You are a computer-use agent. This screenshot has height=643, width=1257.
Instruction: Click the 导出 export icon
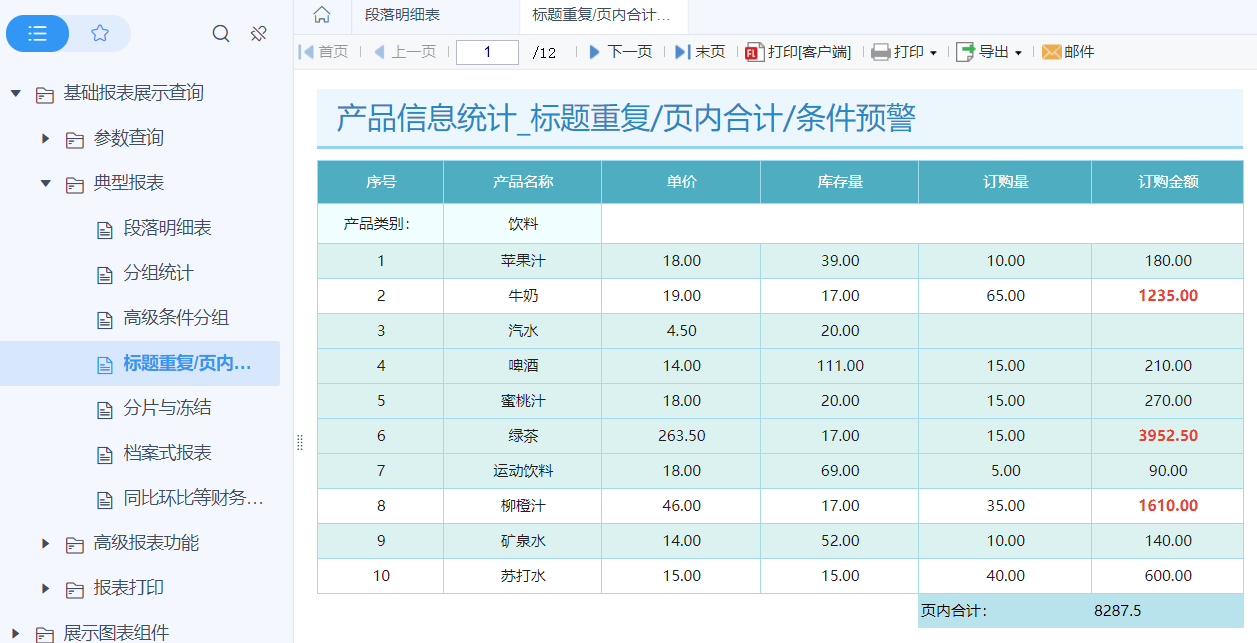tap(965, 52)
